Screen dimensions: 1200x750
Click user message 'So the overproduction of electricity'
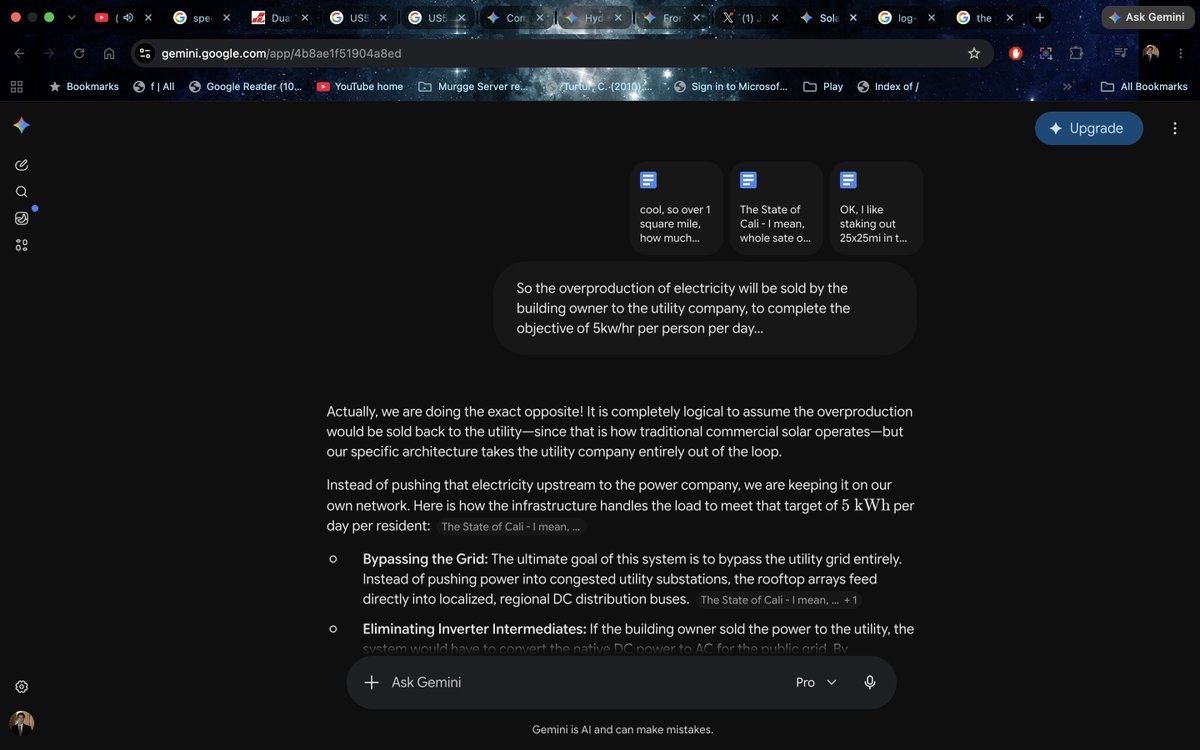coord(705,308)
